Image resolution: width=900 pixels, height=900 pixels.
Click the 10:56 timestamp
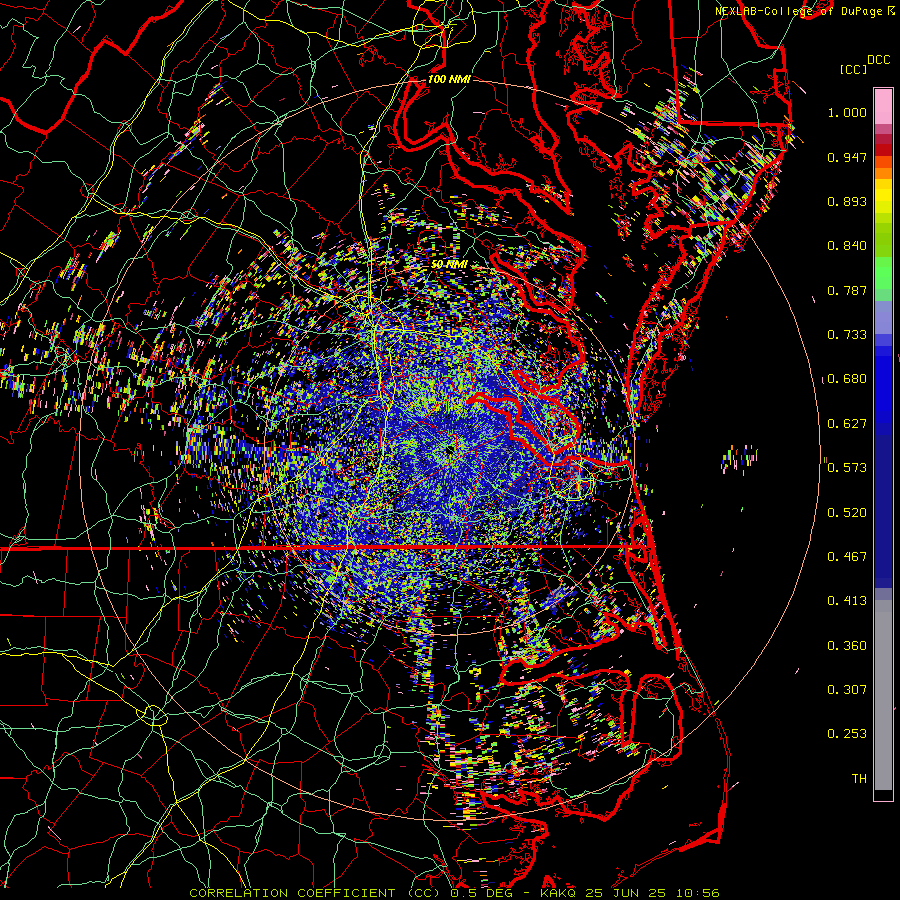pyautogui.click(x=697, y=893)
